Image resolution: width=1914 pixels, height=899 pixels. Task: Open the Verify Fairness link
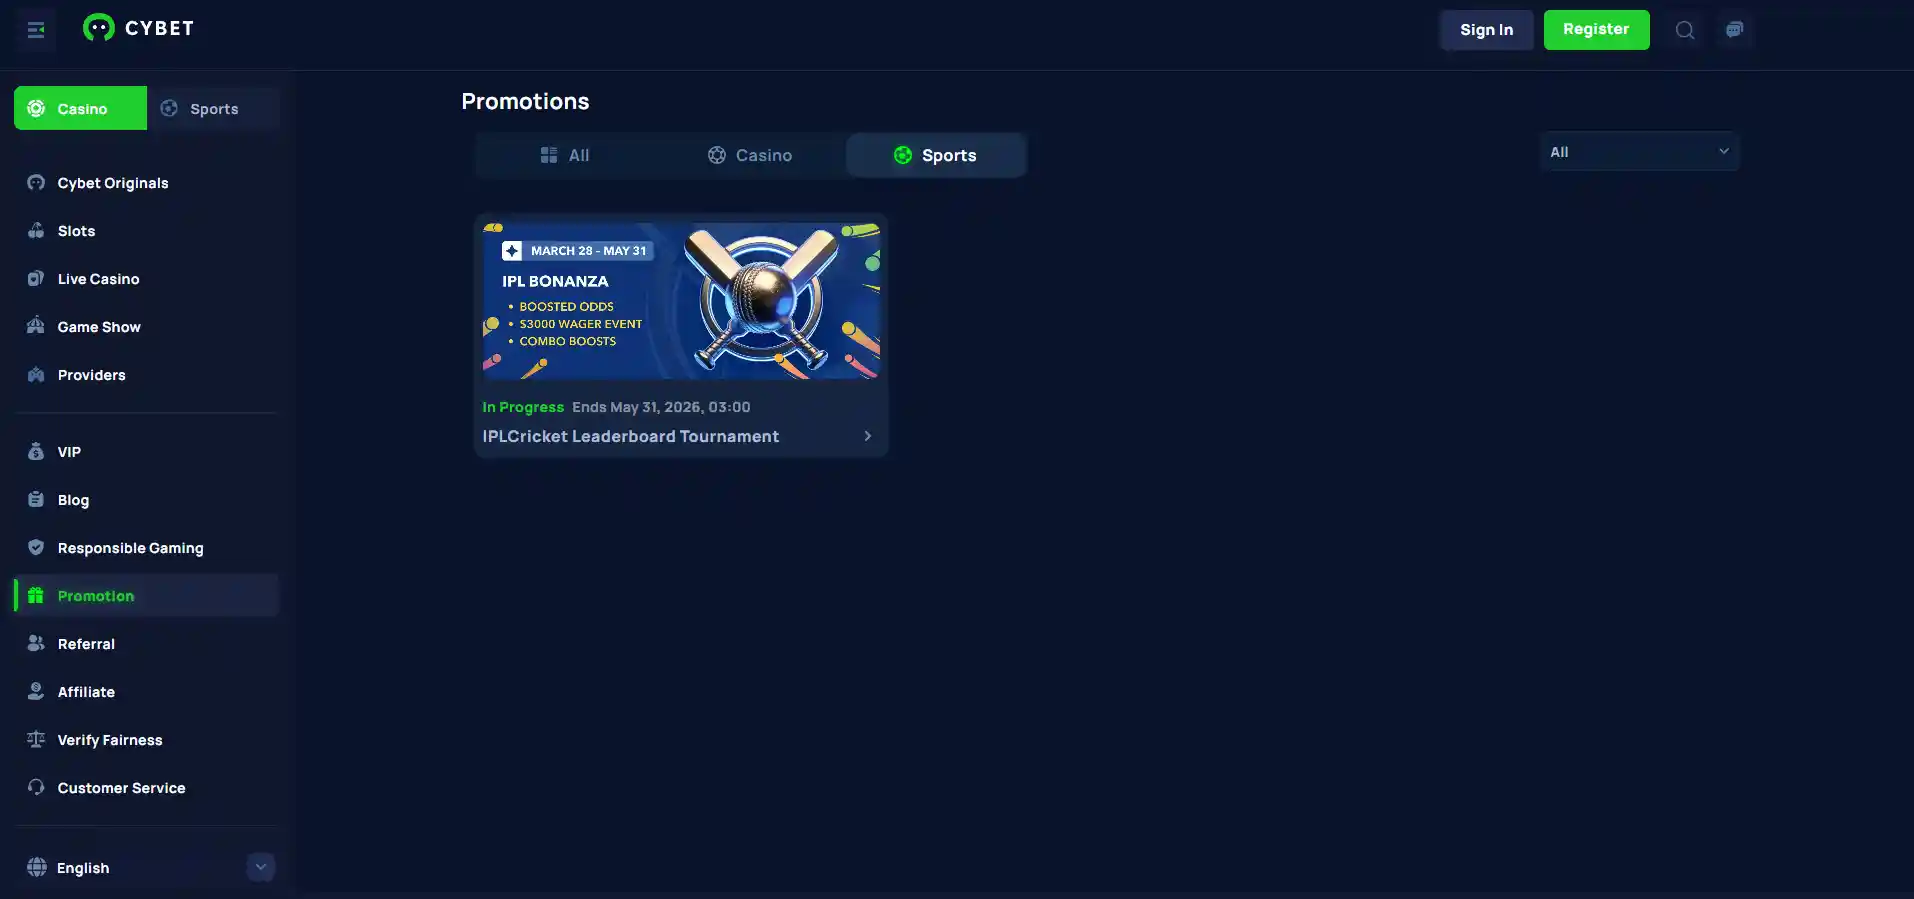110,740
